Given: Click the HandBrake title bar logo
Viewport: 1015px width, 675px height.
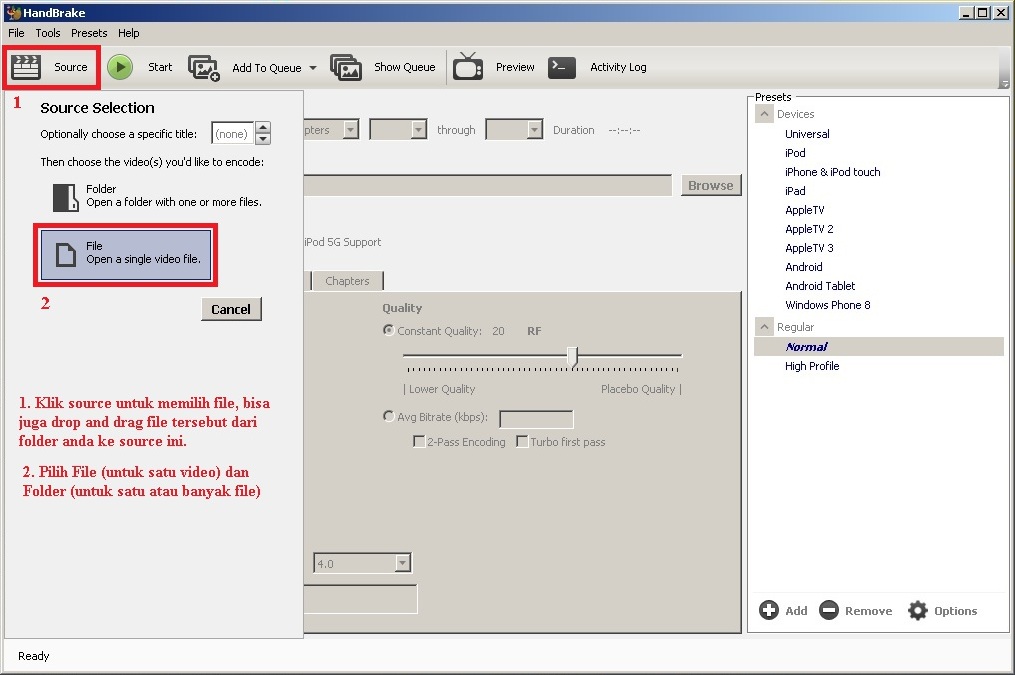Looking at the screenshot, I should pyautogui.click(x=13, y=12).
